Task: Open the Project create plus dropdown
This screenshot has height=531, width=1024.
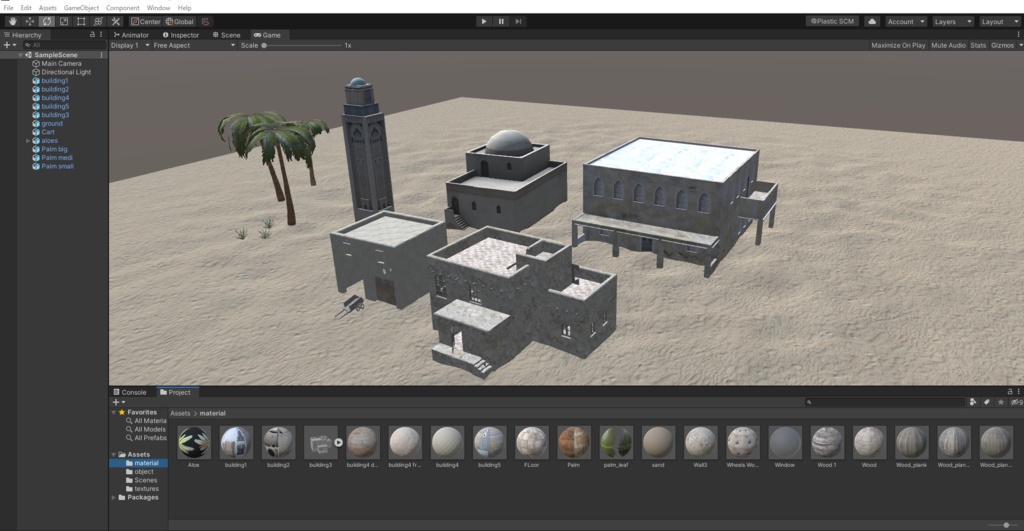Action: click(x=119, y=402)
